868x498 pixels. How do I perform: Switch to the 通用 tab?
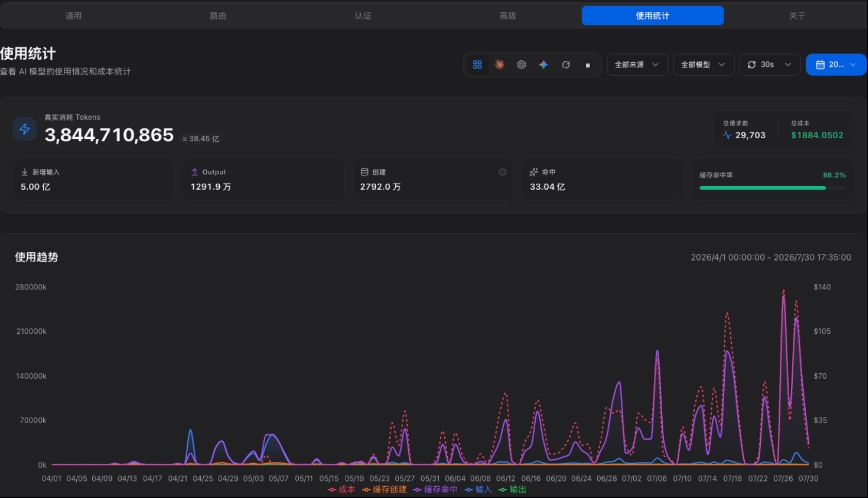coord(73,15)
